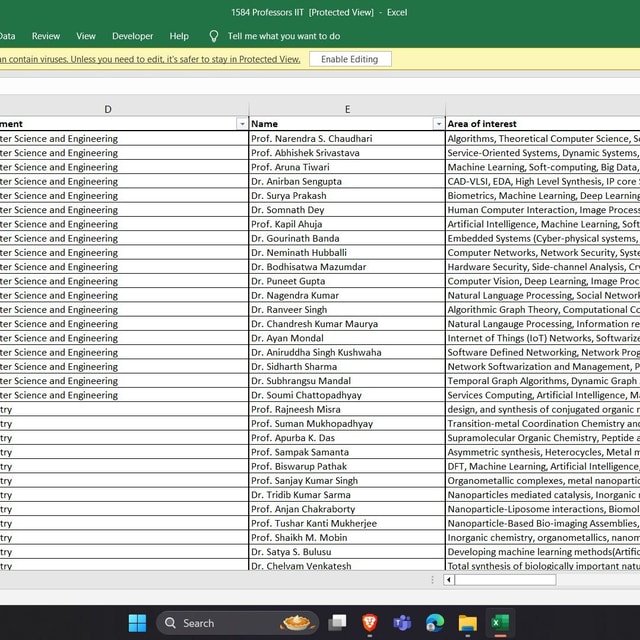
Task: Click the Tell me lightbulb icon
Action: coord(213,36)
